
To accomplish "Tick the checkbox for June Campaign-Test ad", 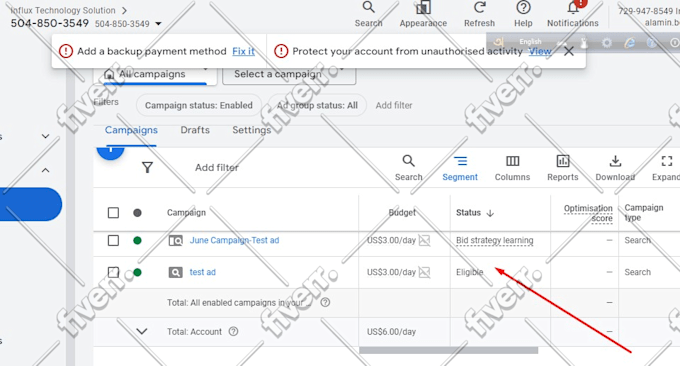I will click(x=113, y=240).
